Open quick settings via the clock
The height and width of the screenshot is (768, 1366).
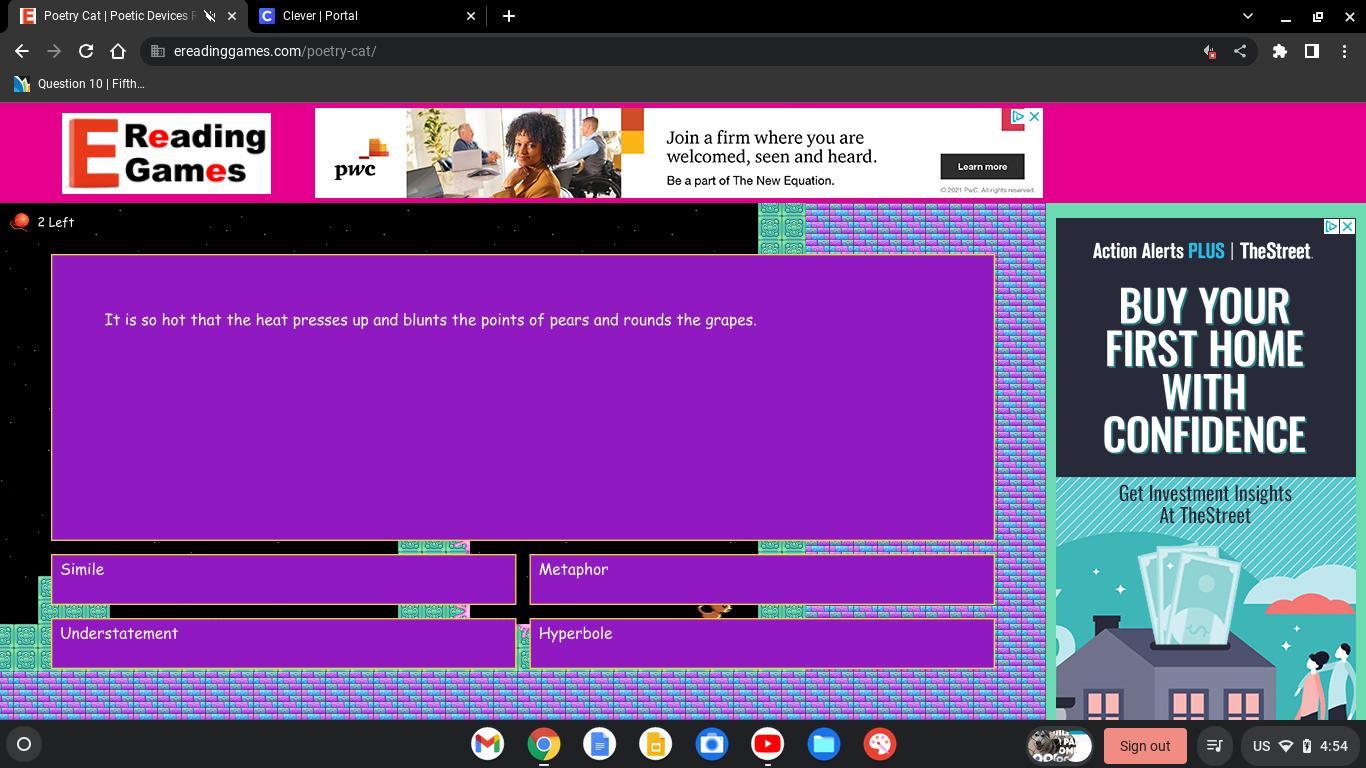point(1334,746)
